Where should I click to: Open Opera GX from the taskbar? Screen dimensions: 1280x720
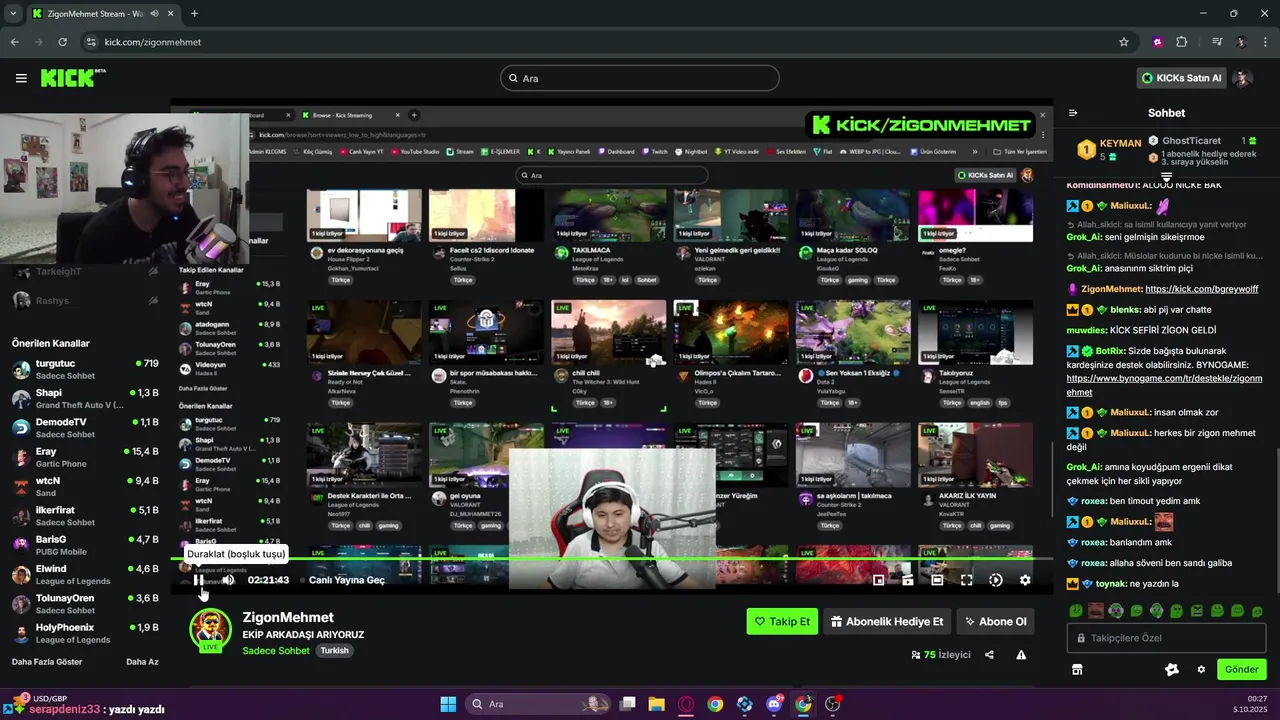pos(686,704)
